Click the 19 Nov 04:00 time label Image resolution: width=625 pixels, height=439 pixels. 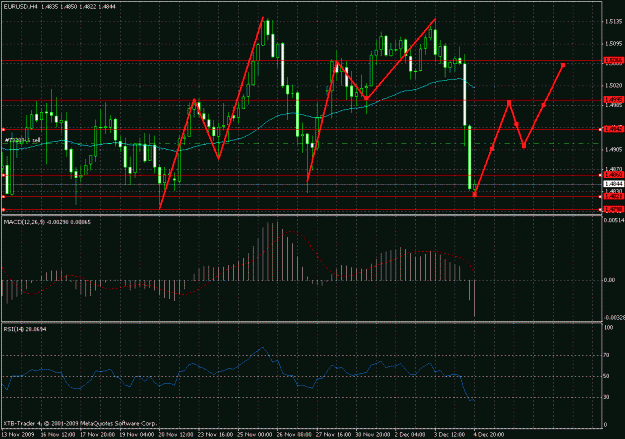[x=137, y=434]
